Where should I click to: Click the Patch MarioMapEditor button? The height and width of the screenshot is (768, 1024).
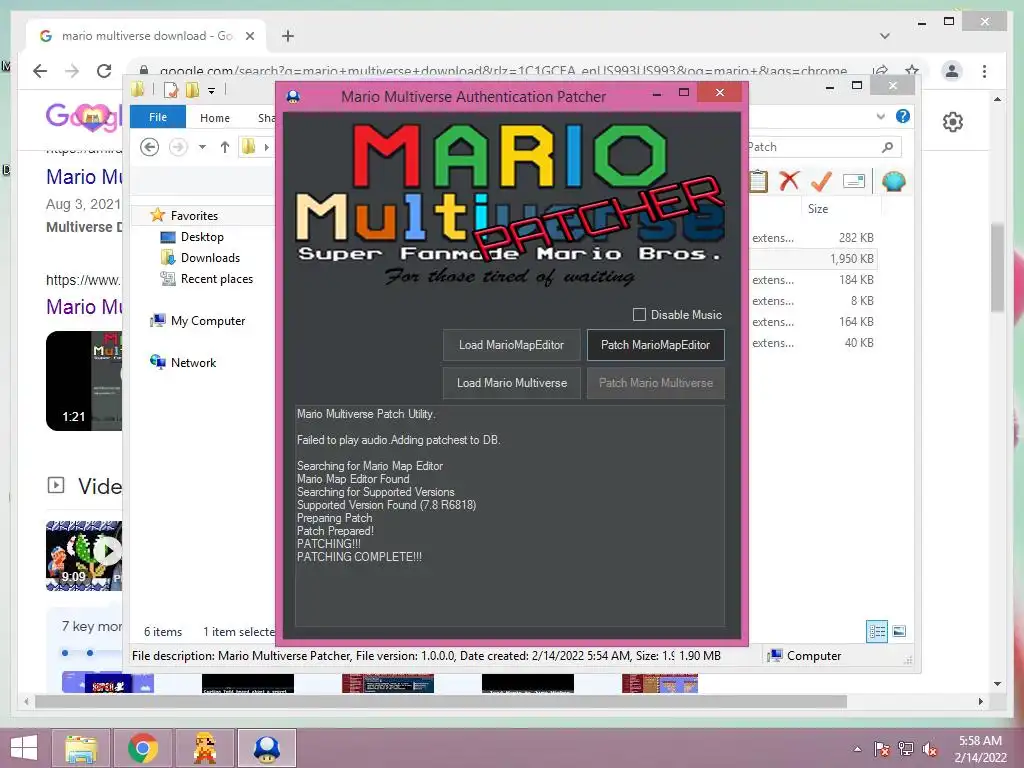click(x=656, y=345)
